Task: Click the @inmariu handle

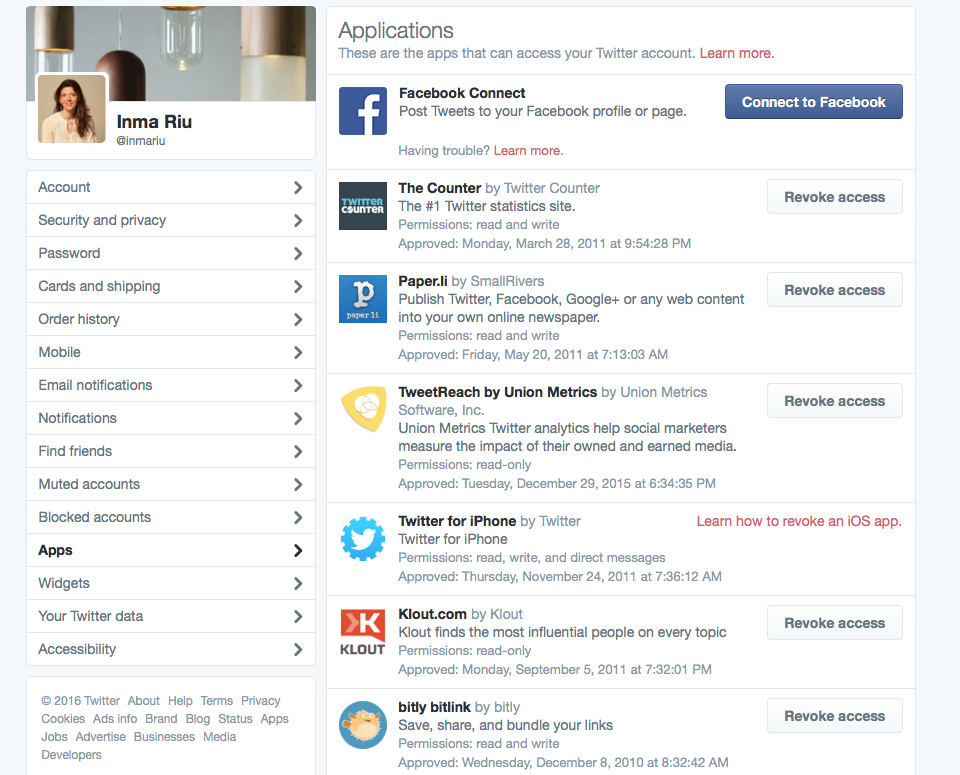Action: [141, 141]
